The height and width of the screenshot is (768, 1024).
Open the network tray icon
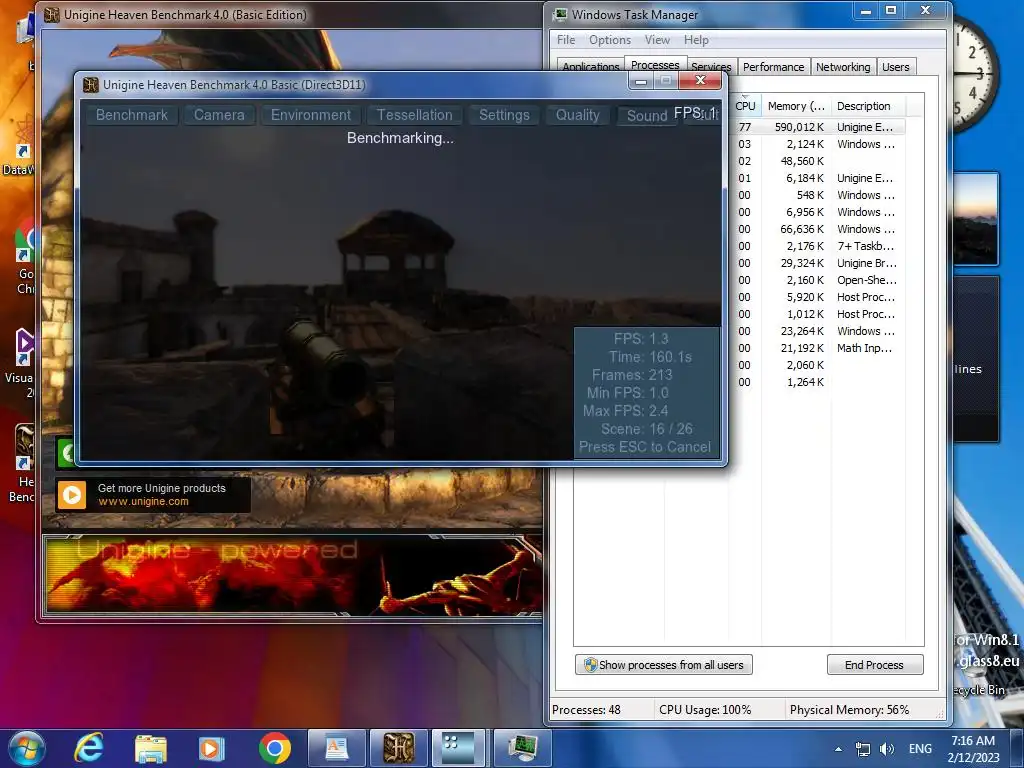pyautogui.click(x=863, y=749)
